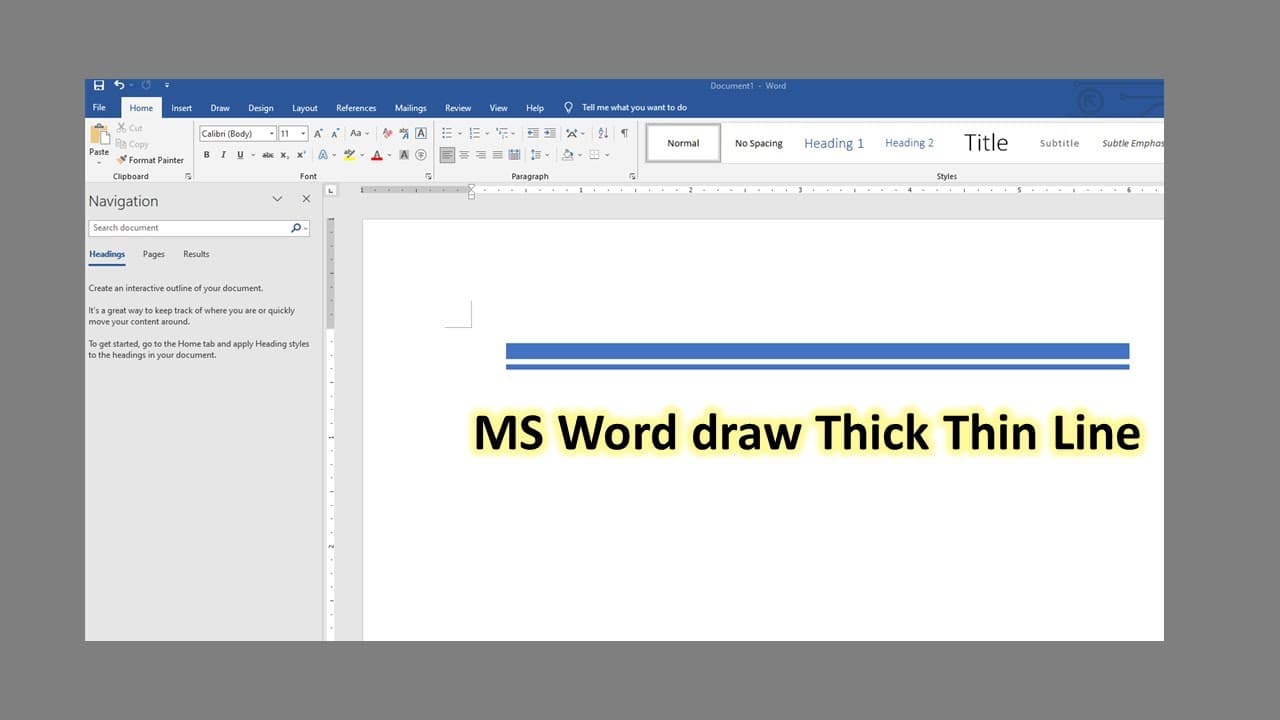Image resolution: width=1280 pixels, height=720 pixels.
Task: Open the font color dropdown arrow
Action: point(391,155)
